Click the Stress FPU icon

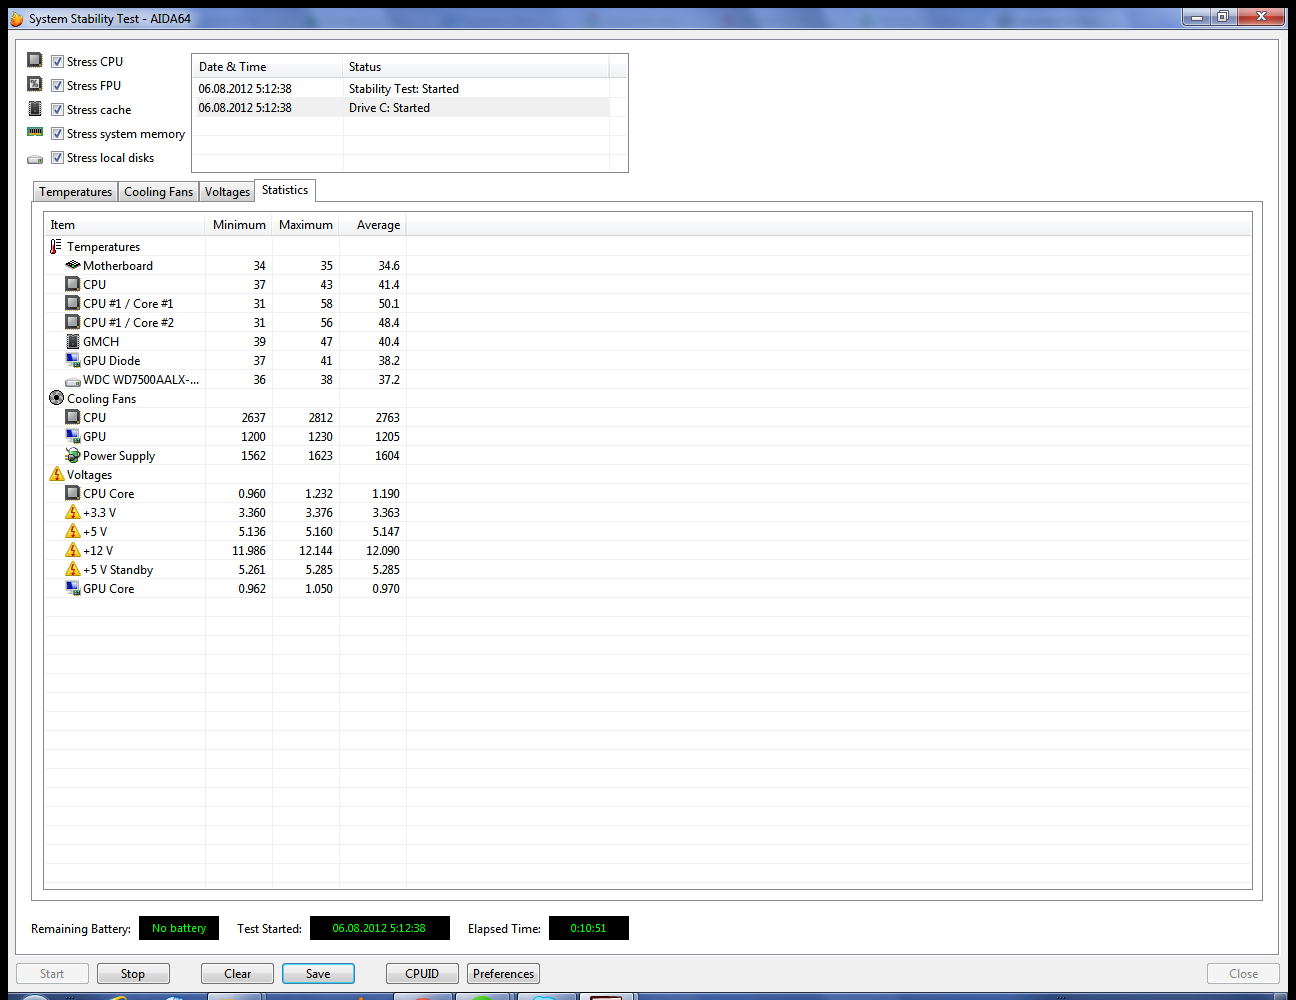pos(35,84)
